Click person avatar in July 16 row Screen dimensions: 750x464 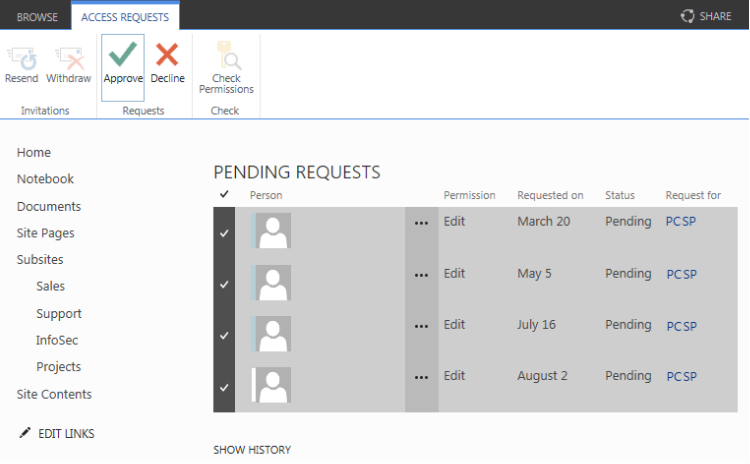coord(272,333)
